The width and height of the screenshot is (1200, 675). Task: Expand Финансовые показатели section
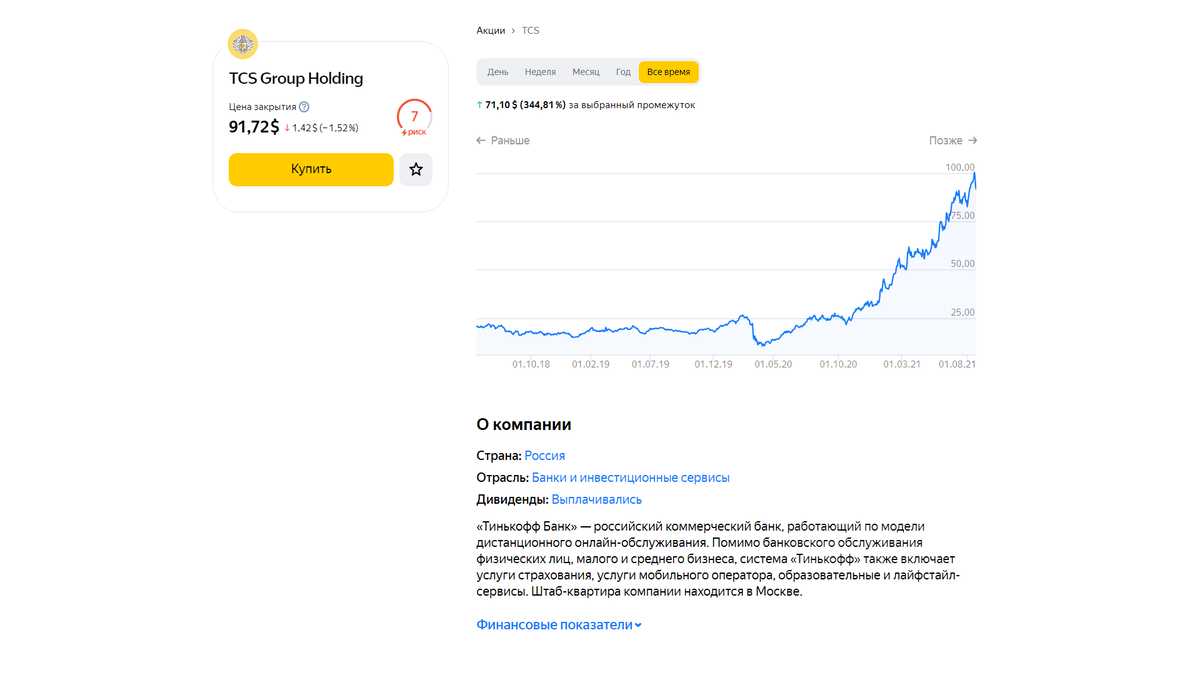coord(559,625)
